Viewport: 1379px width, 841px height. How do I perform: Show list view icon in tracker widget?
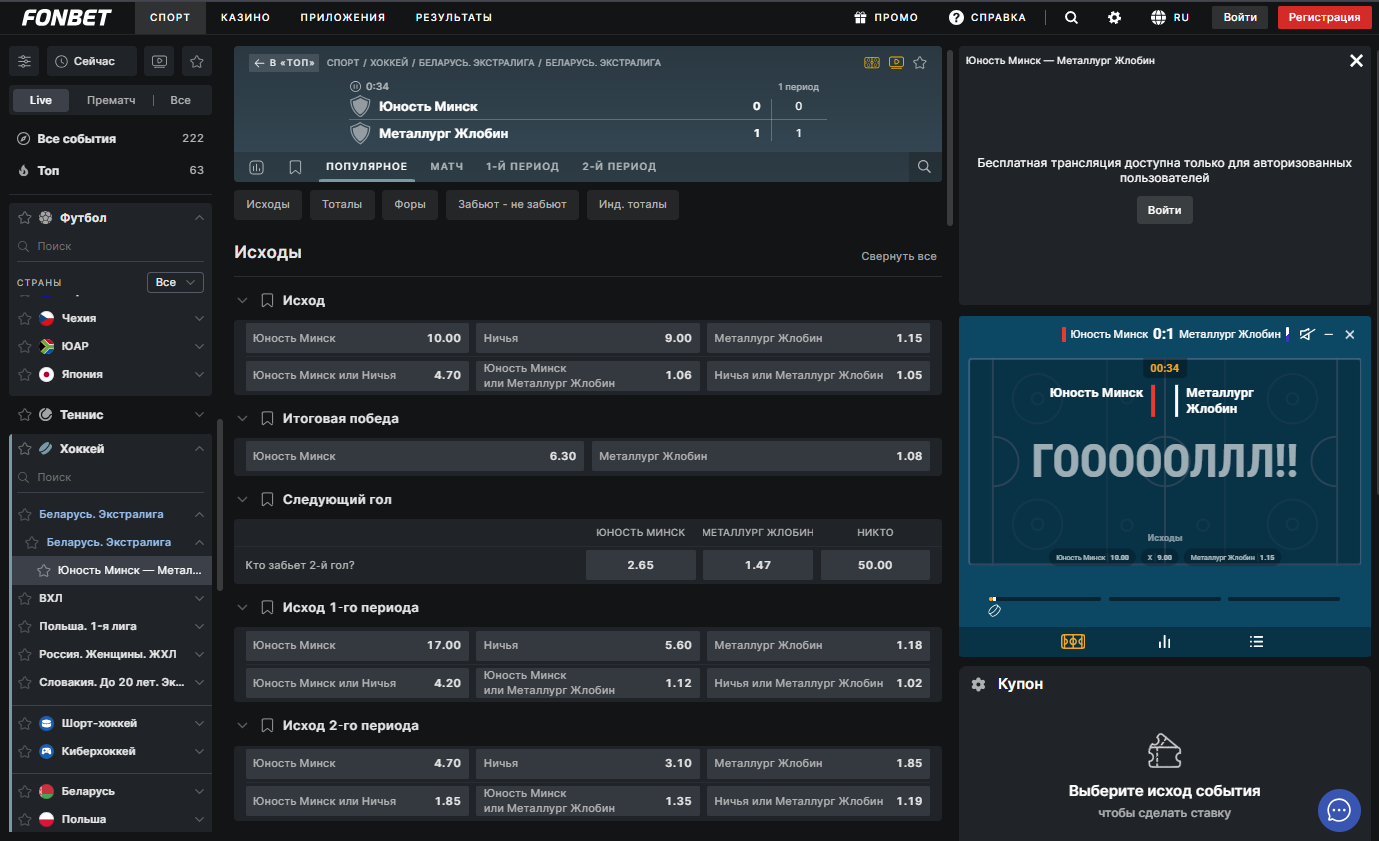click(x=1257, y=642)
